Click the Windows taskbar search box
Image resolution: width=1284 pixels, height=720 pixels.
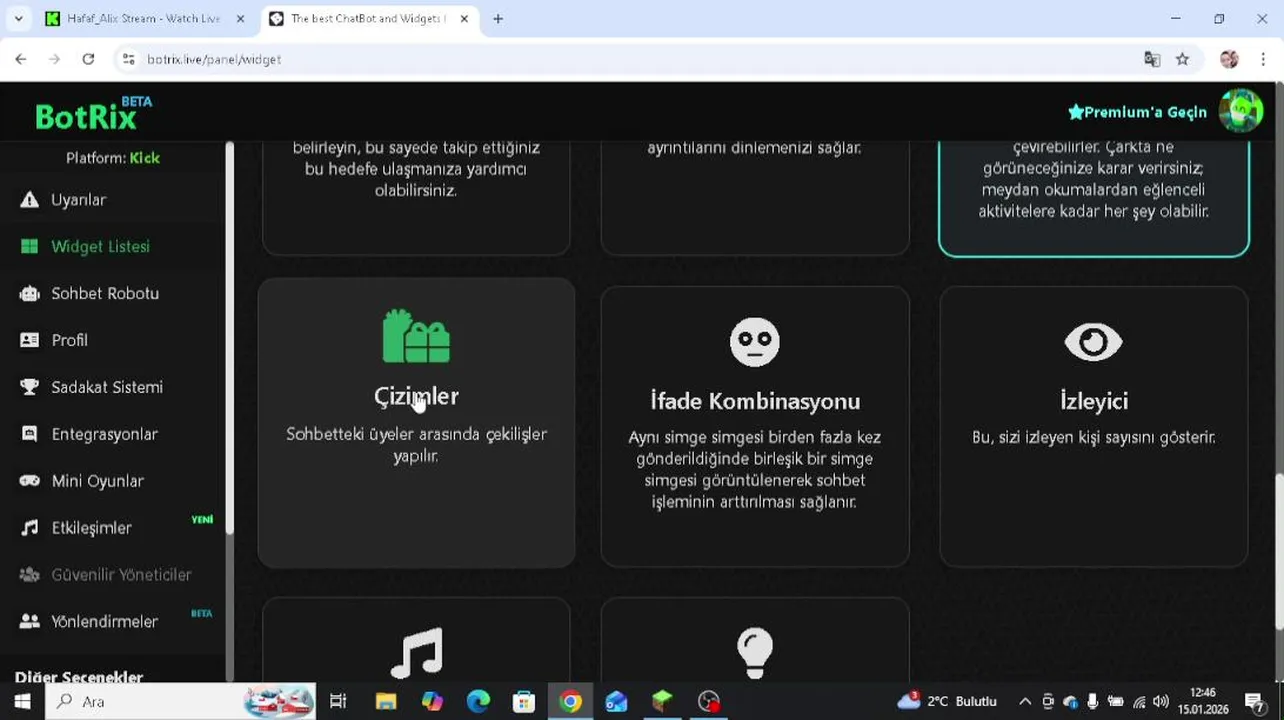pyautogui.click(x=180, y=701)
